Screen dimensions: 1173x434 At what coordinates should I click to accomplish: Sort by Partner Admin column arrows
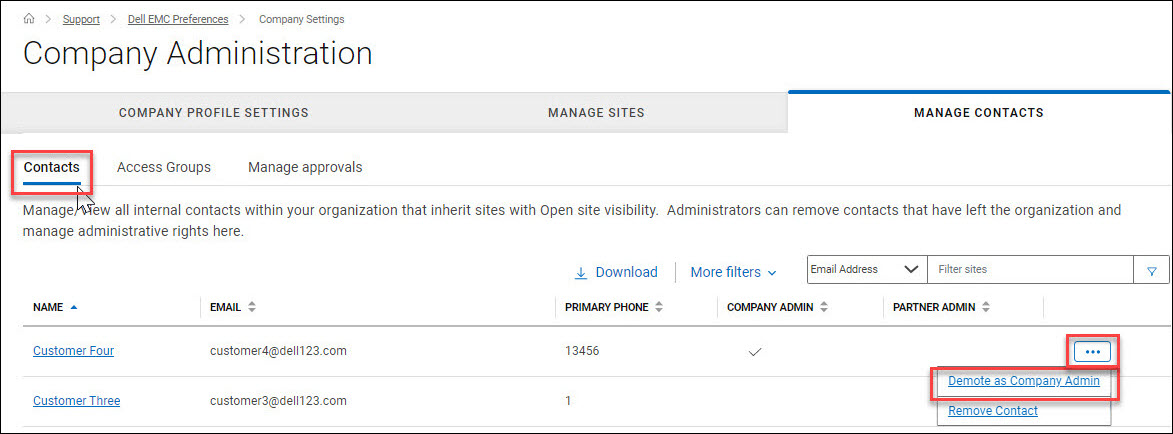(x=986, y=307)
